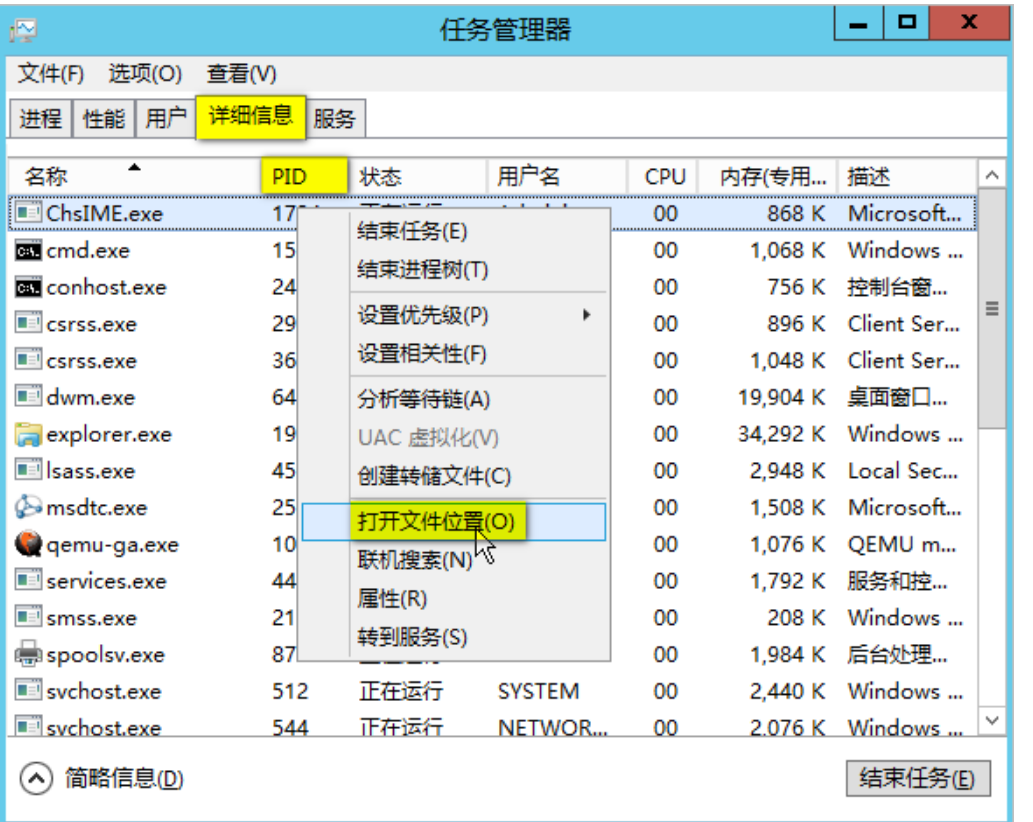Select 打开文件位置 in context menu
This screenshot has width=1033, height=822.
[436, 522]
